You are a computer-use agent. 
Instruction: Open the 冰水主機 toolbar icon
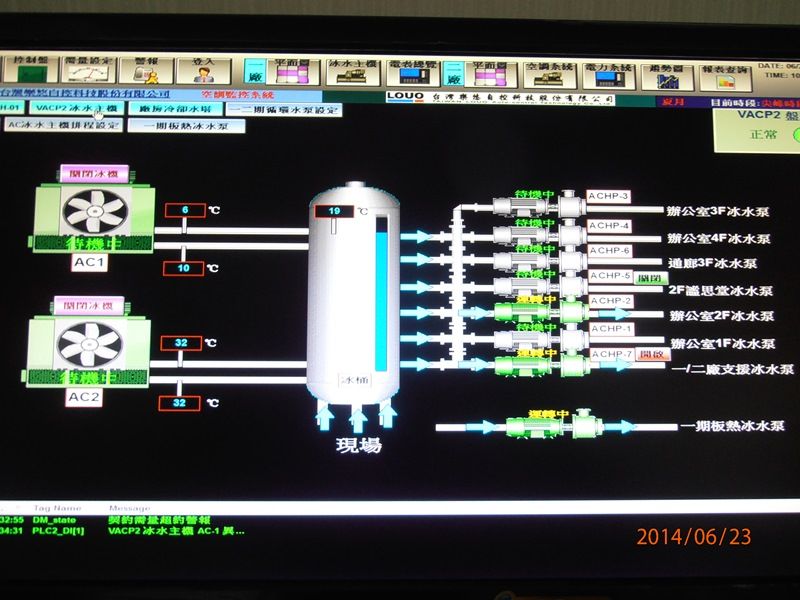click(352, 72)
